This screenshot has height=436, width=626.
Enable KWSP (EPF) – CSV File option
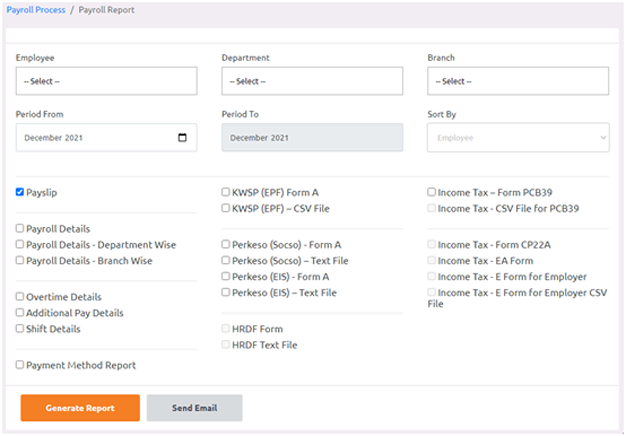point(226,208)
